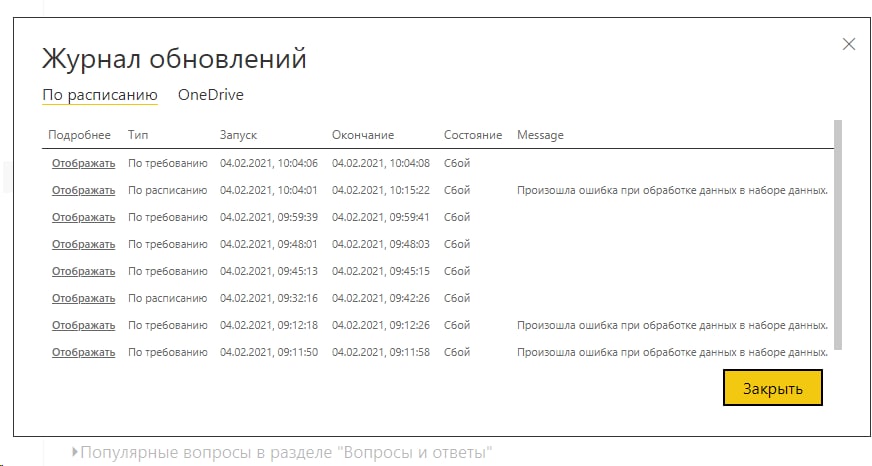The height and width of the screenshot is (466, 872).
Task: Click По расписанию type in 09:32:16 row
Action: pyautogui.click(x=167, y=298)
